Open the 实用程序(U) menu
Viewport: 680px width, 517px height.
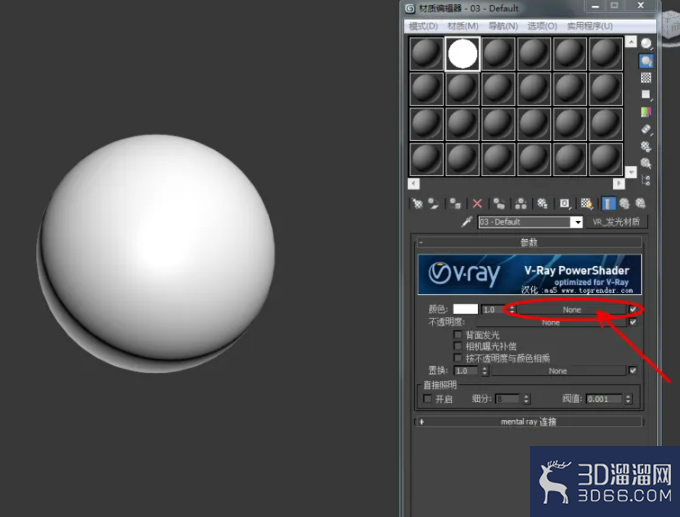[590, 26]
